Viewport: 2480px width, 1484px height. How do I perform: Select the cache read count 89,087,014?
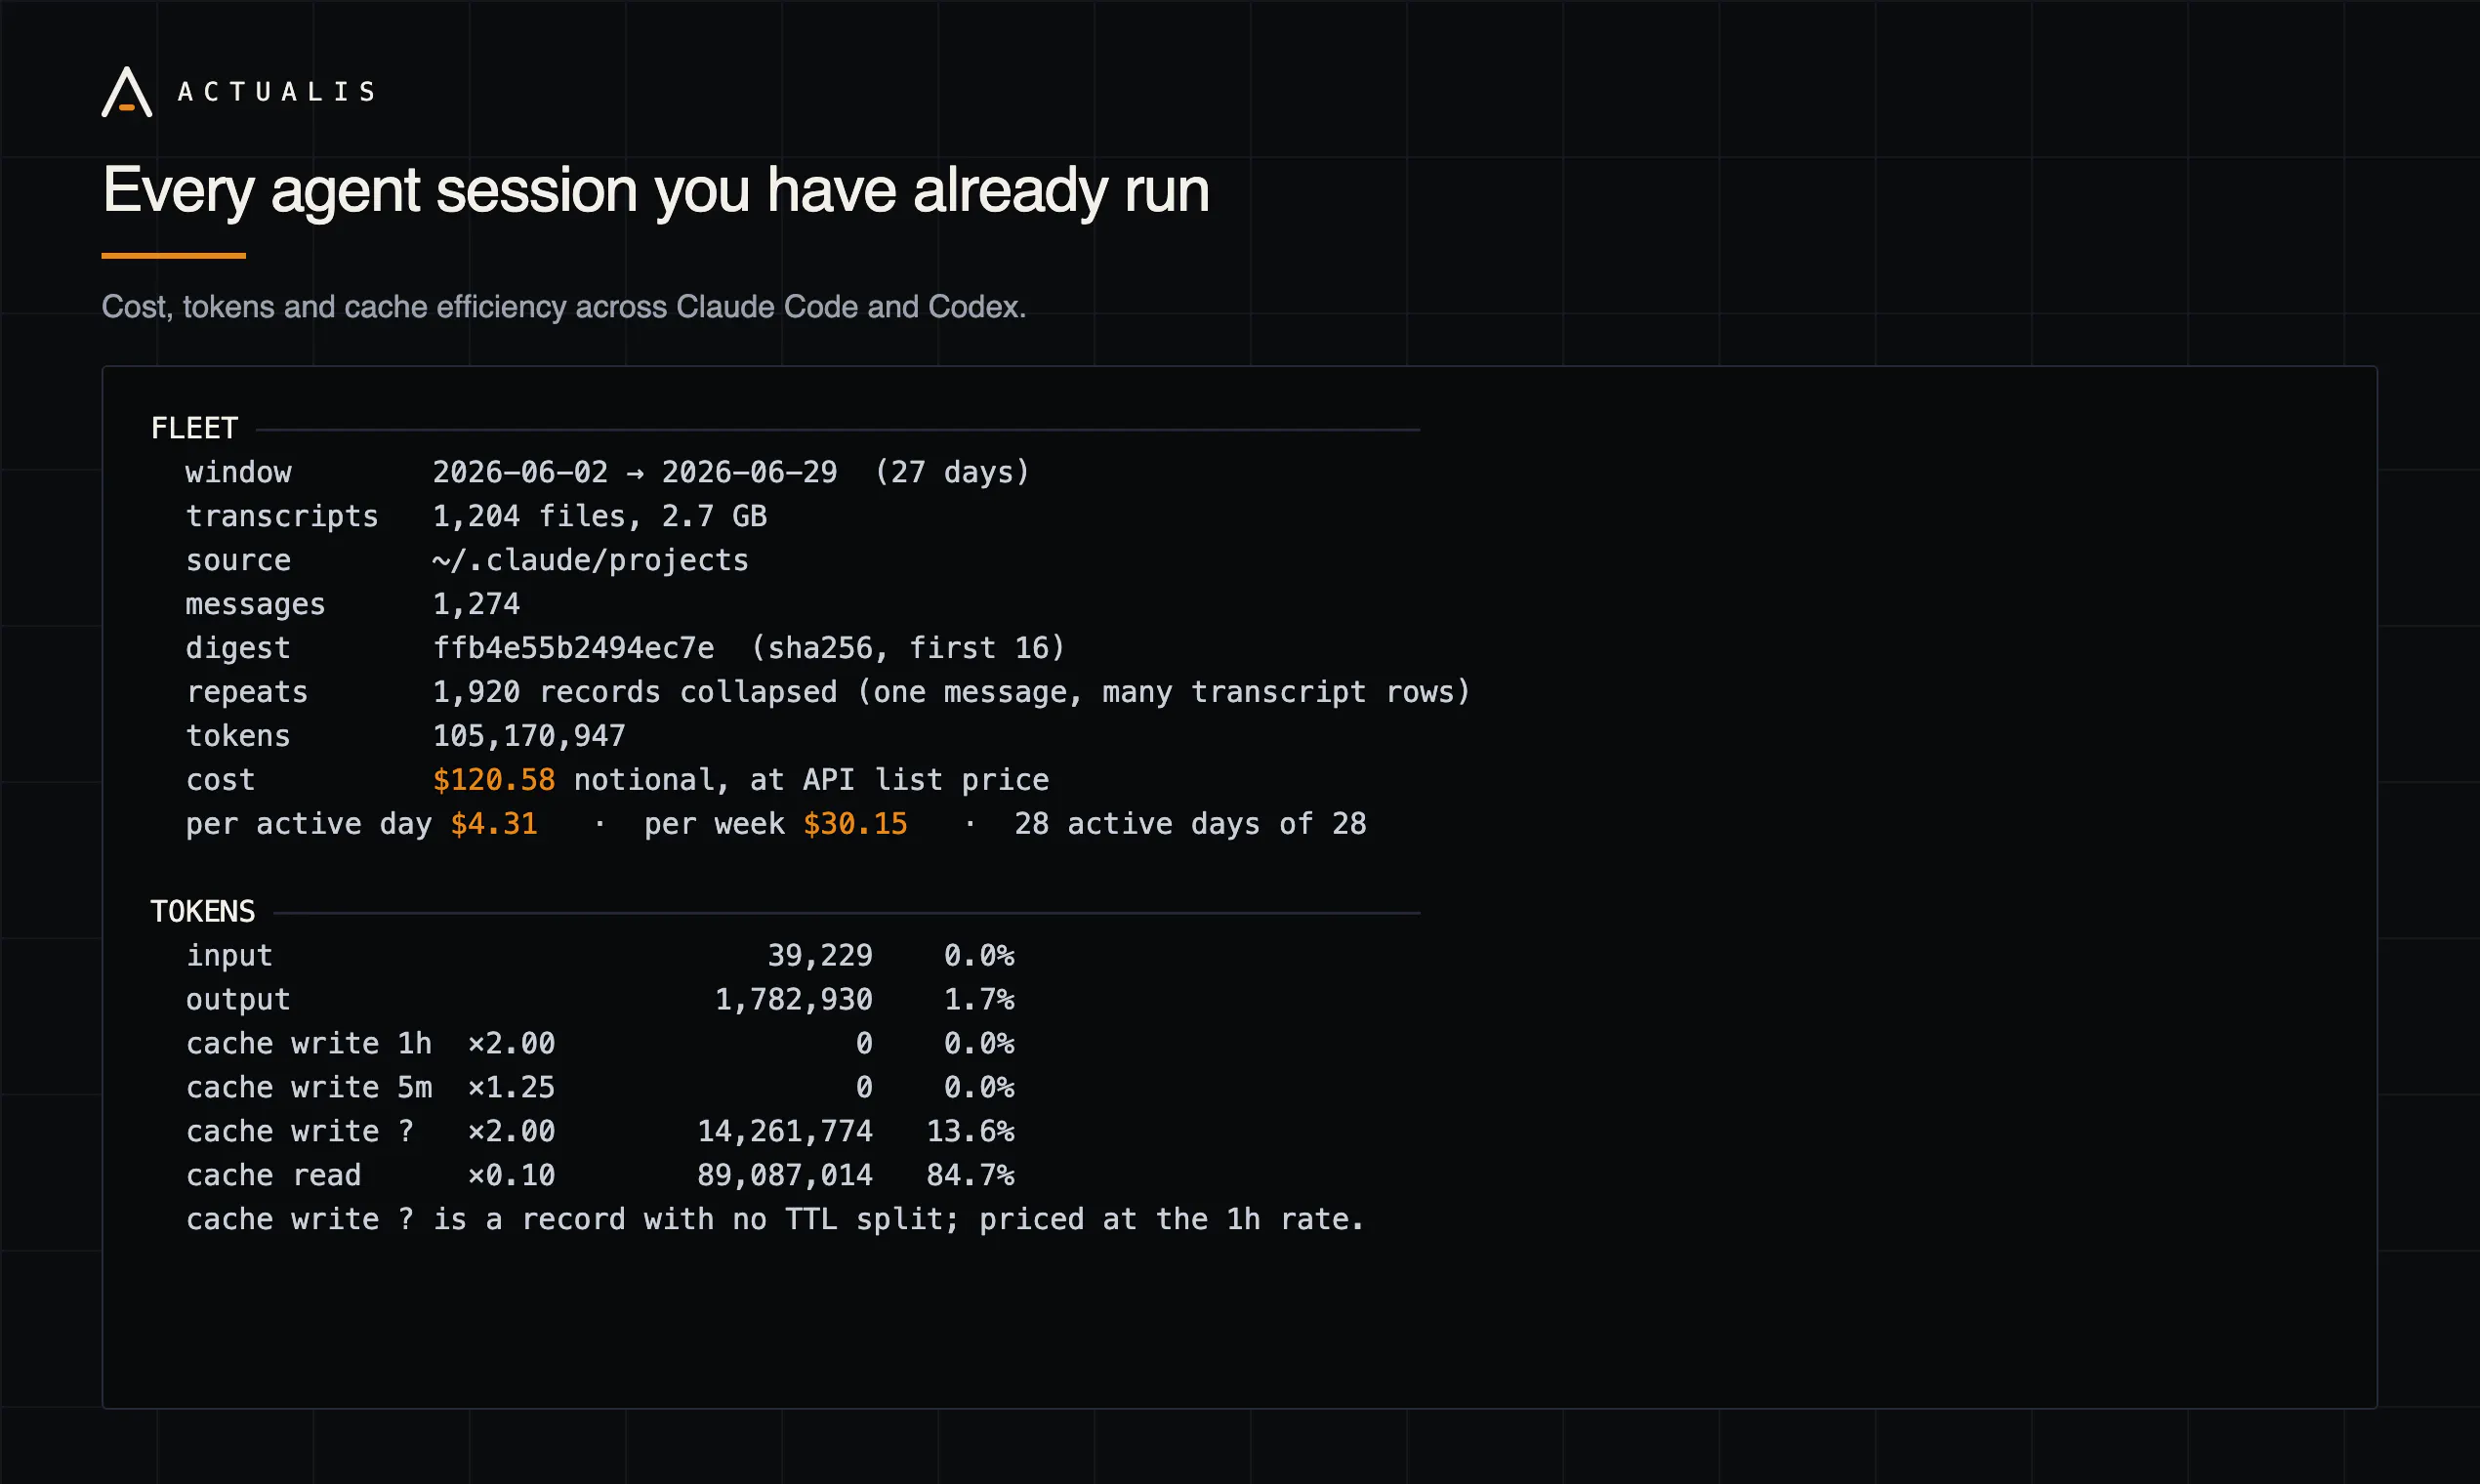(x=785, y=1176)
